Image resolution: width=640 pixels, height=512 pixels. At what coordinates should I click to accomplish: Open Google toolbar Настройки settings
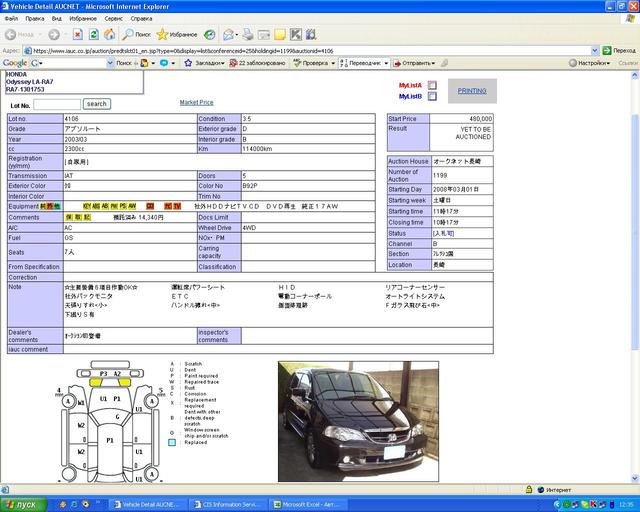(x=589, y=63)
